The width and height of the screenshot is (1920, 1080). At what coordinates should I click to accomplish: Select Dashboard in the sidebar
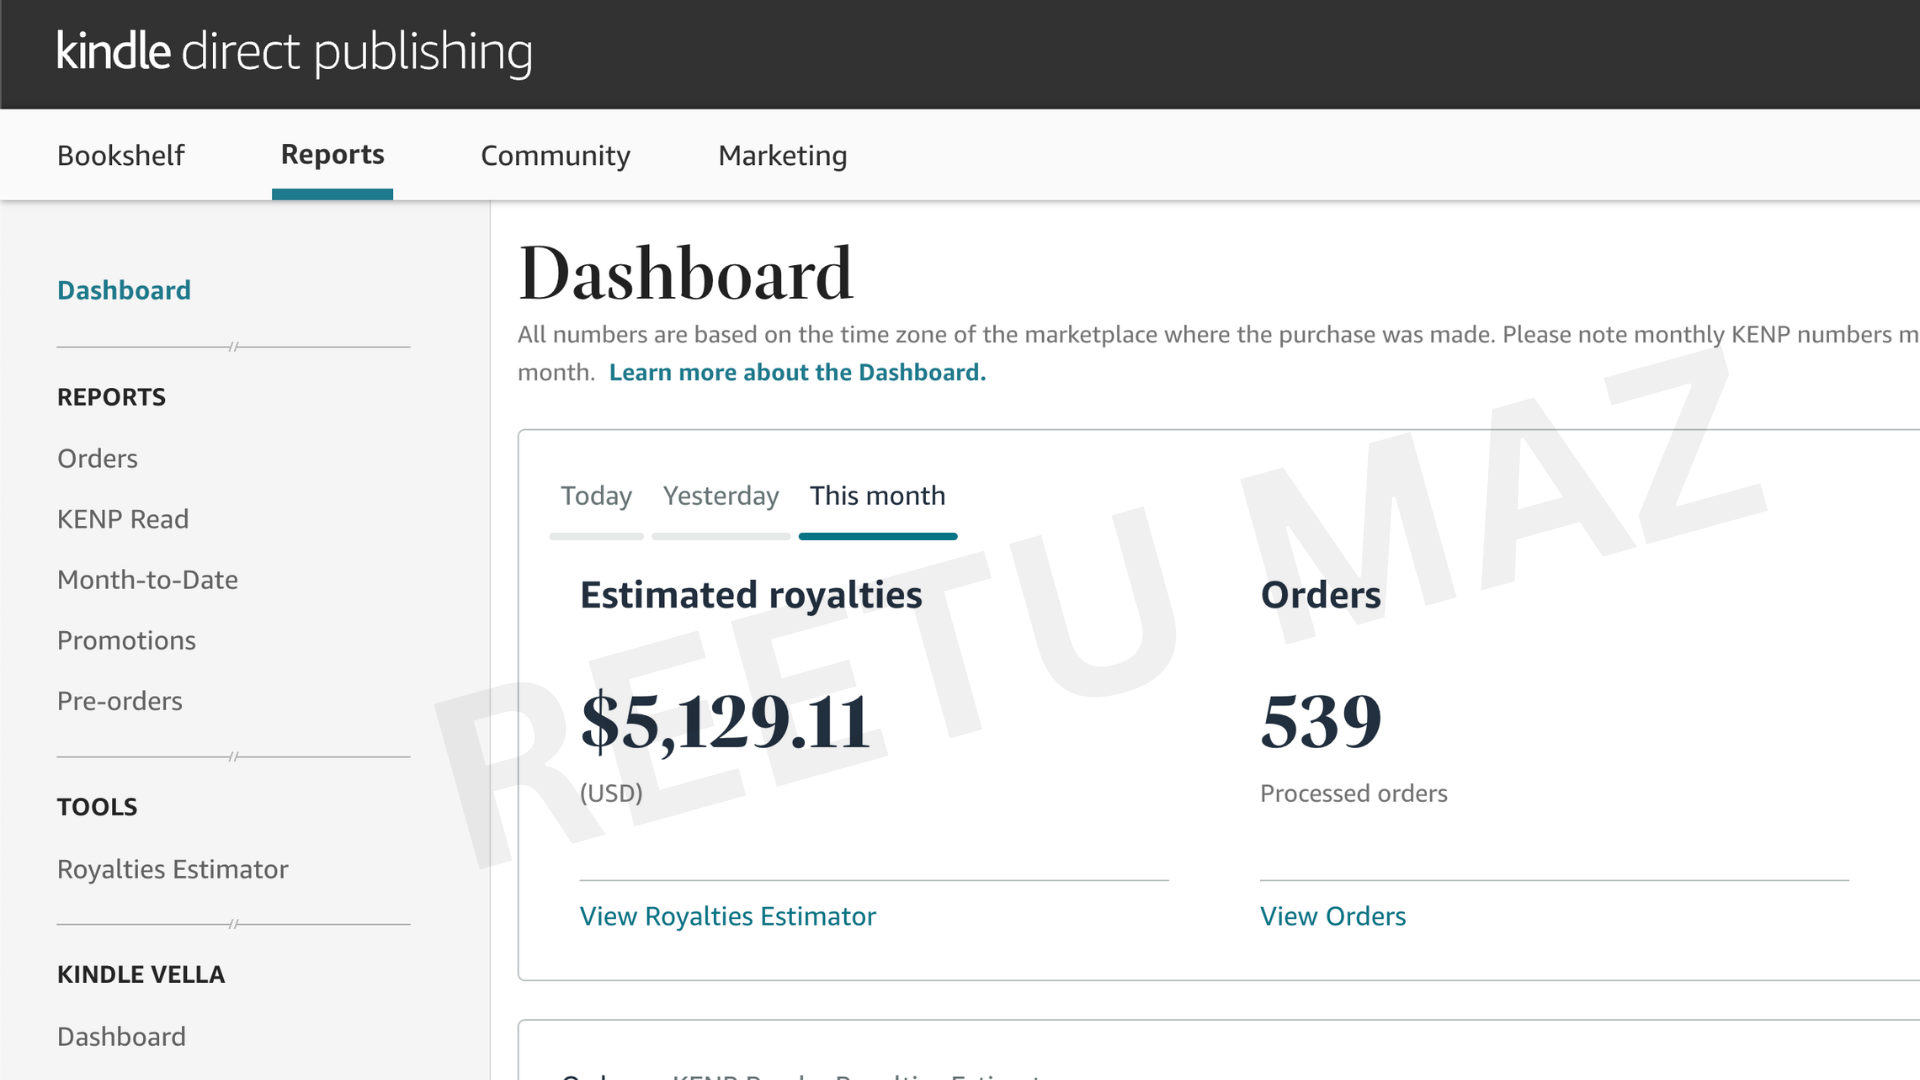(123, 290)
